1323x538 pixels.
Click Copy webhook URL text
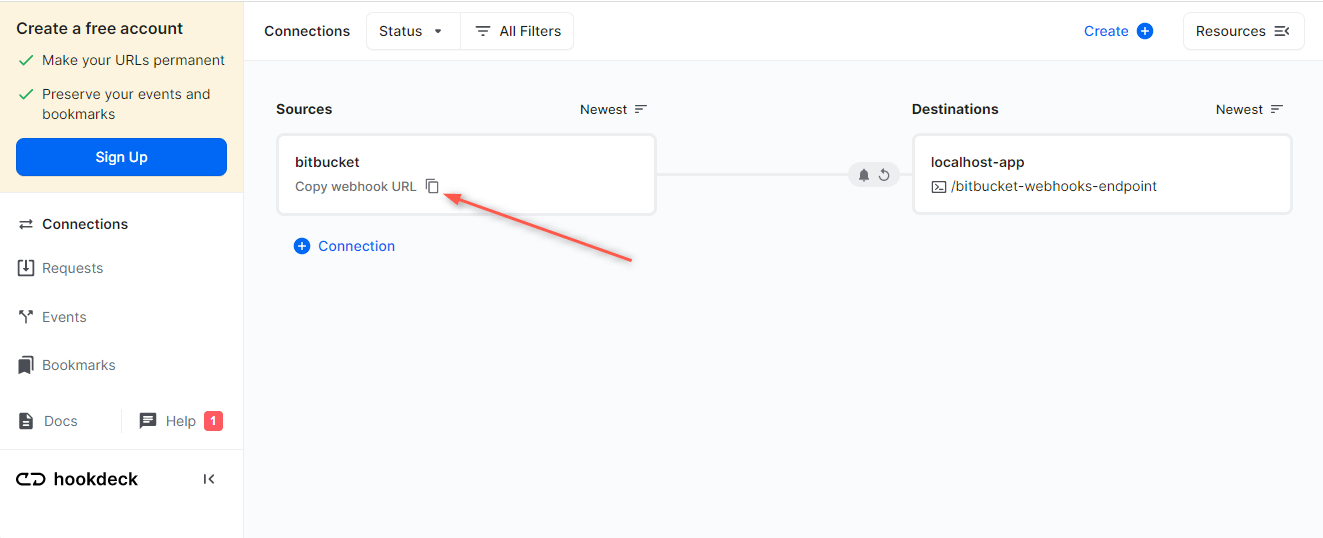(x=355, y=186)
